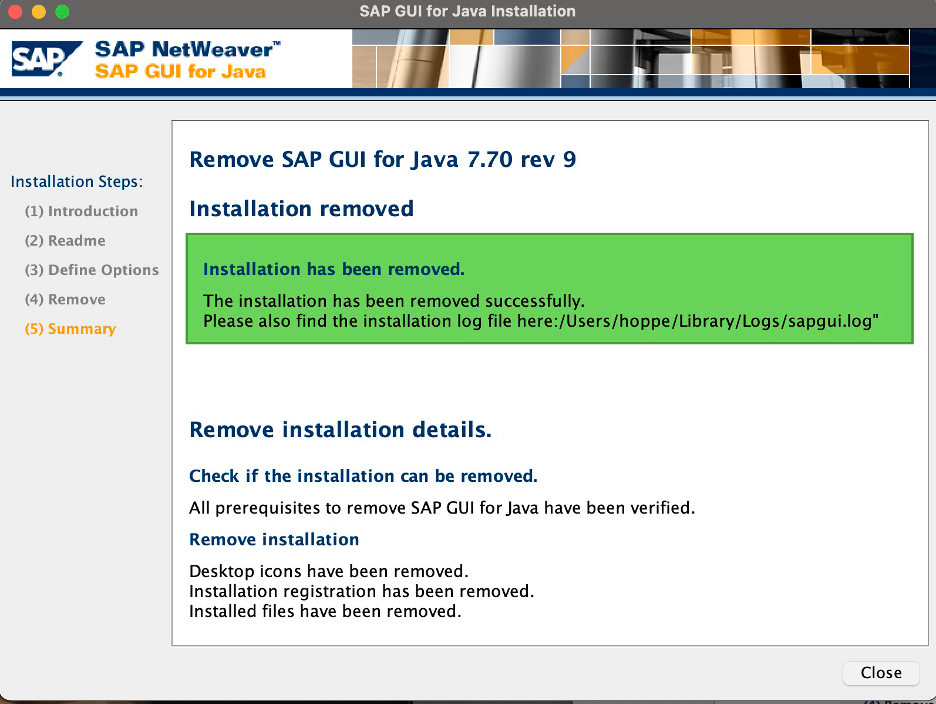The height and width of the screenshot is (704, 936).
Task: Click the green zoom window button
Action: click(x=62, y=11)
